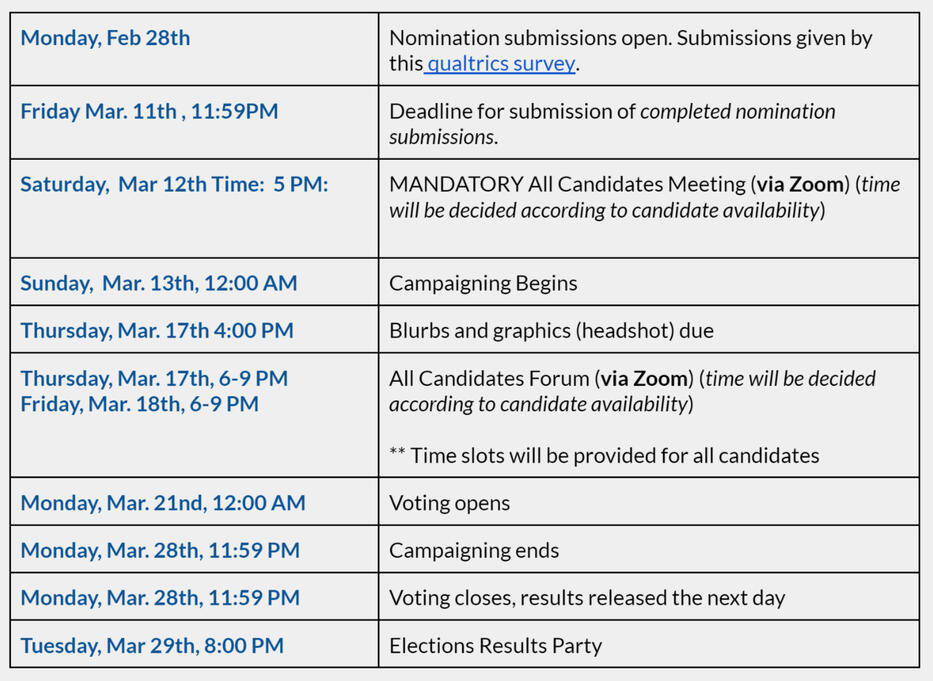The width and height of the screenshot is (933, 681).
Task: Select the "Campaigning Begins" cell
Action: [x=483, y=283]
